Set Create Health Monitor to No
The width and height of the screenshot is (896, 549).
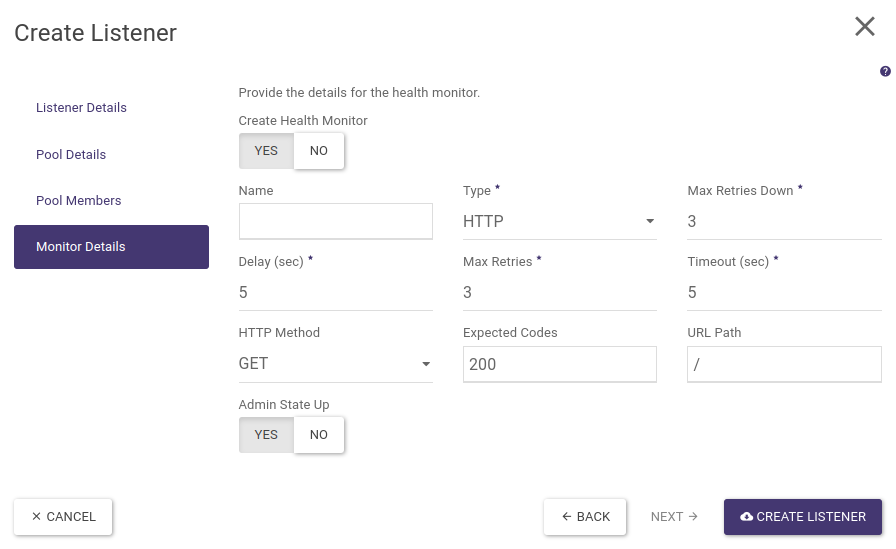319,151
